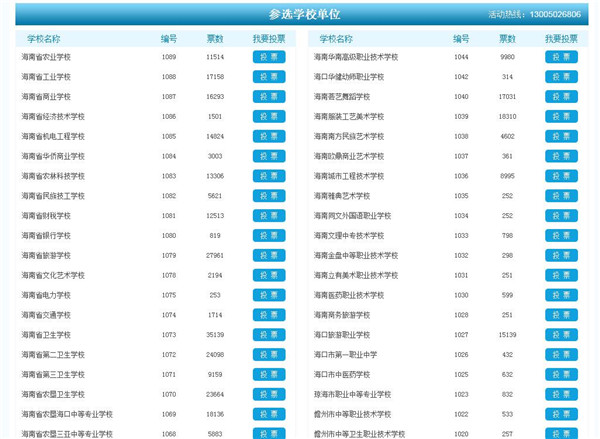
Task: Vote for 海南省农林科技学校 (No. 1083)
Action: coord(269,176)
